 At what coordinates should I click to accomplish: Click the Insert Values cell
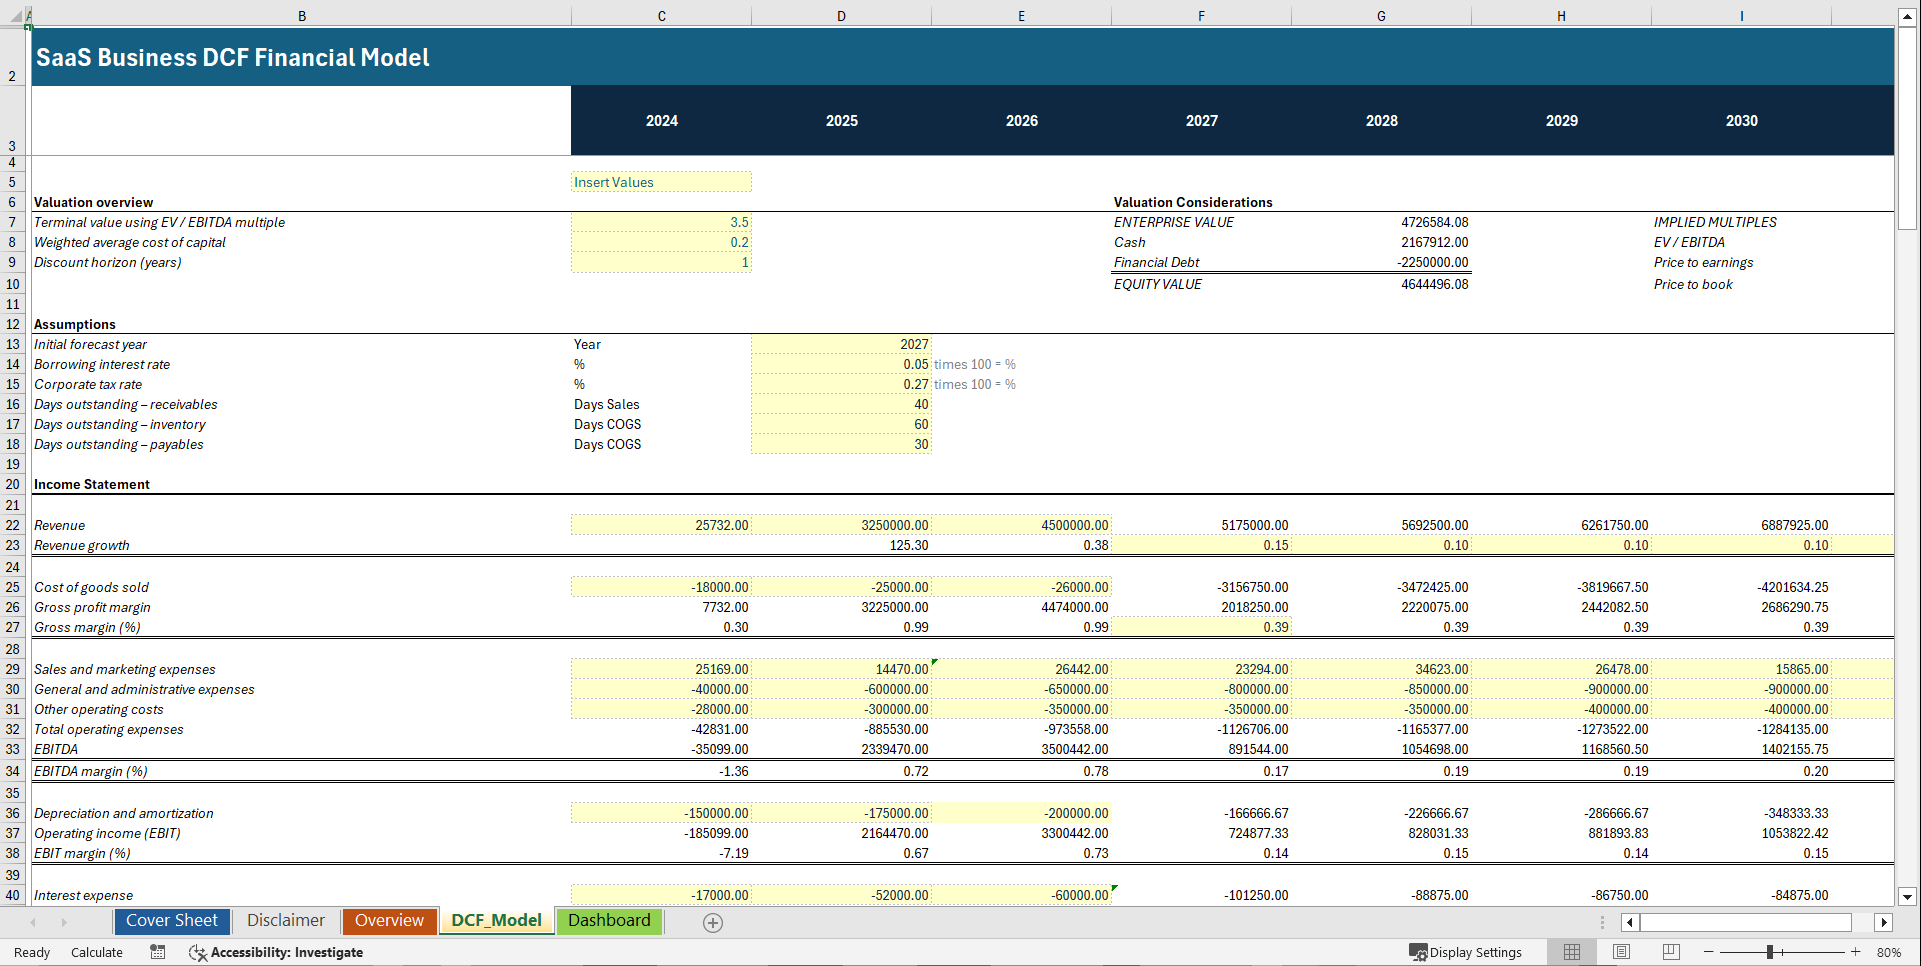[x=660, y=182]
